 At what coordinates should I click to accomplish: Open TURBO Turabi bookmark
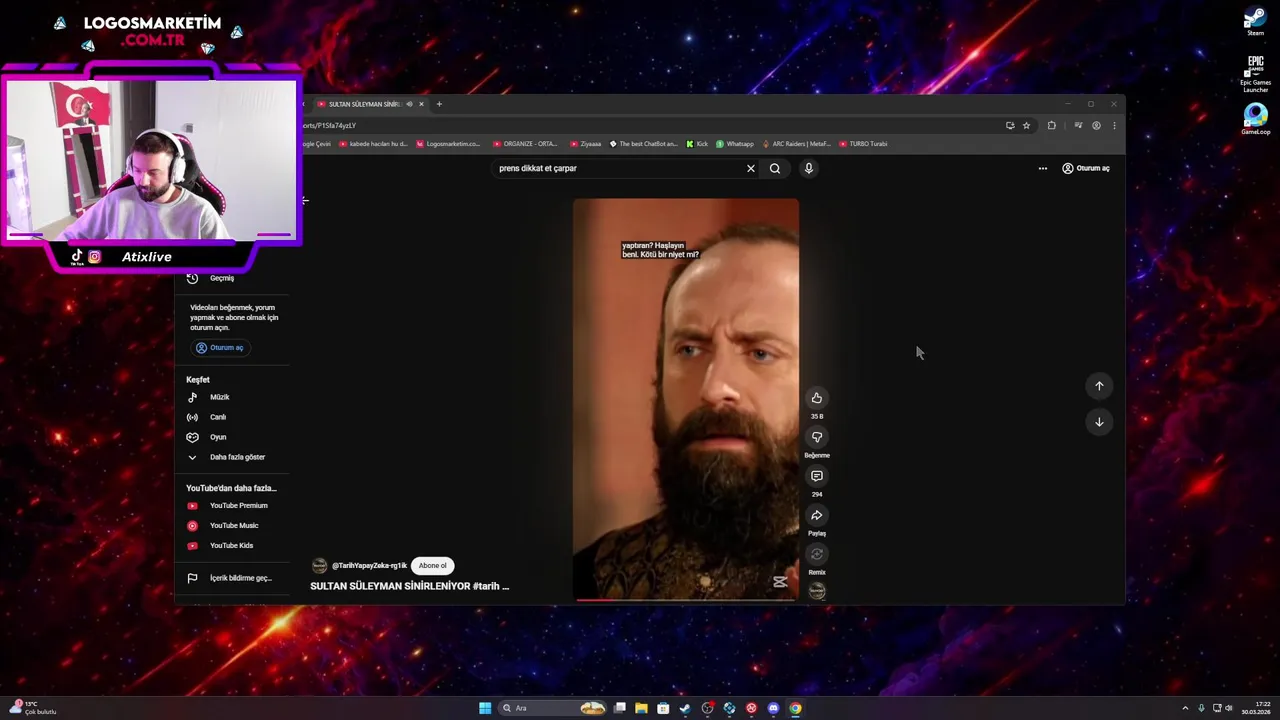(x=864, y=144)
